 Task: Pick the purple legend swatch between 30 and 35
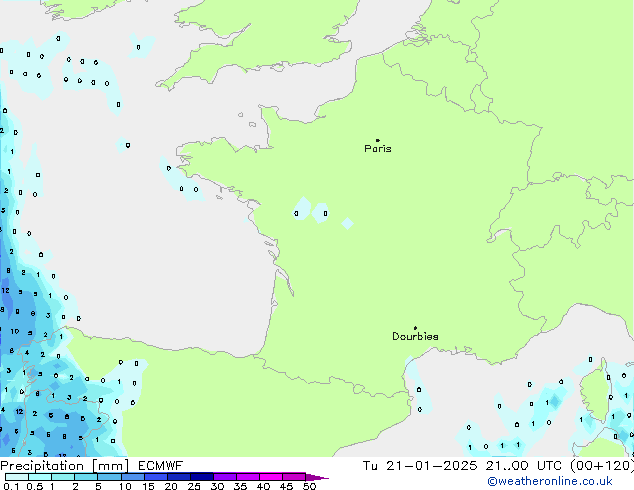[225, 477]
